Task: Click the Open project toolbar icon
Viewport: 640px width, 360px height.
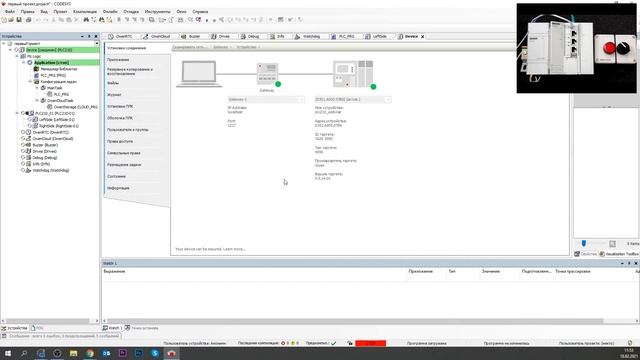Action: (x=11, y=20)
